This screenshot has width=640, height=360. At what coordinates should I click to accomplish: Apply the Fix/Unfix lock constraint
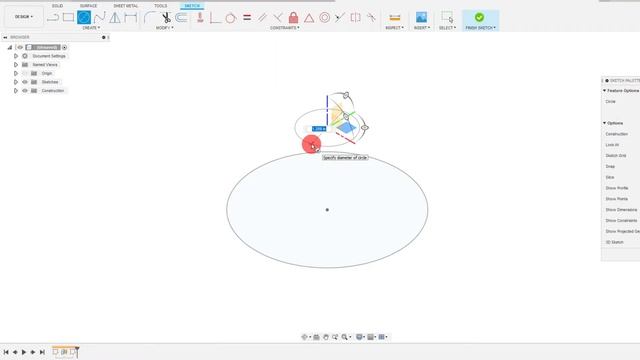coord(293,18)
